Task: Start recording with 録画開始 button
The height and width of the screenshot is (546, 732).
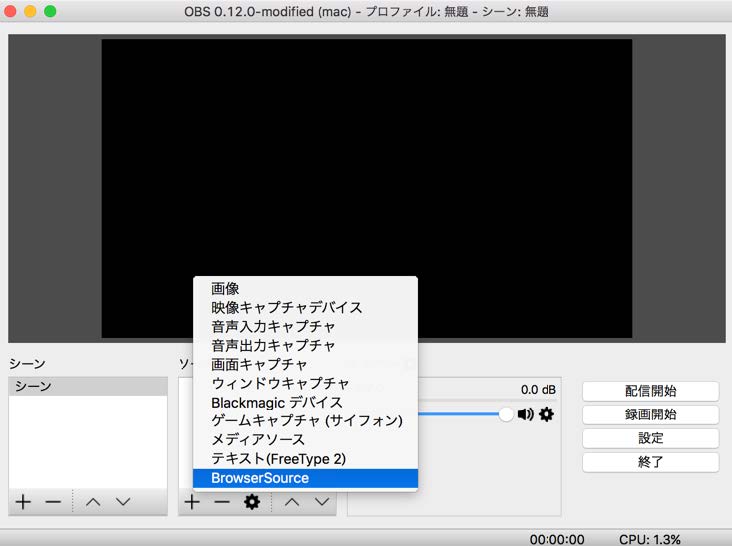Action: (x=650, y=414)
